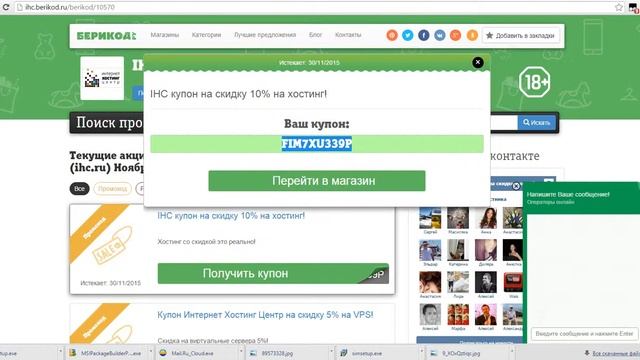The image size is (640, 360).
Task: Expand the dropdown arrow next to 9_XO-Qztqc.jpg download
Action: tap(511, 352)
